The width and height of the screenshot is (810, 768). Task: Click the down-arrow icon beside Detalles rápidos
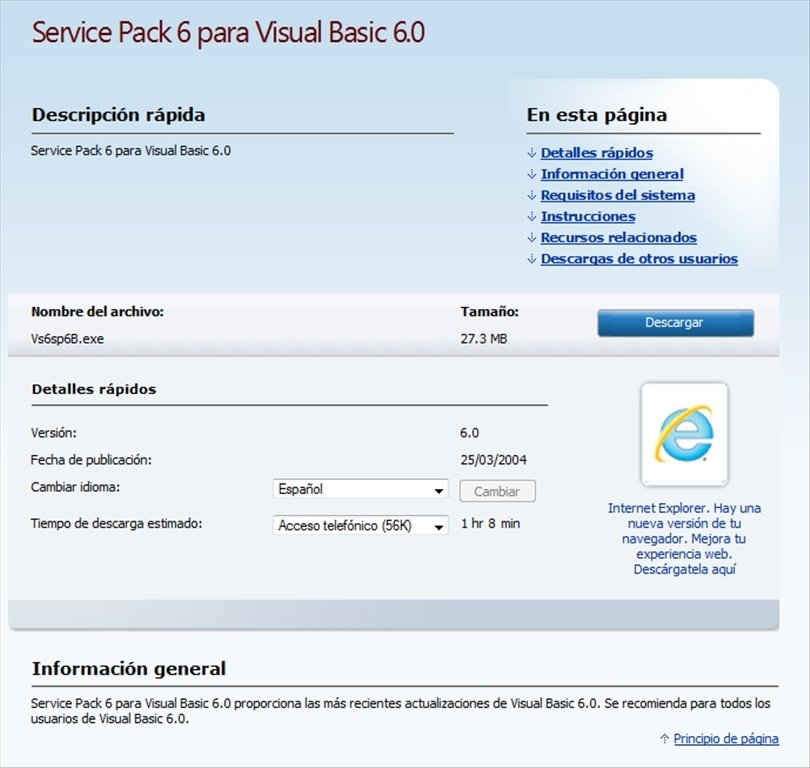[x=530, y=153]
